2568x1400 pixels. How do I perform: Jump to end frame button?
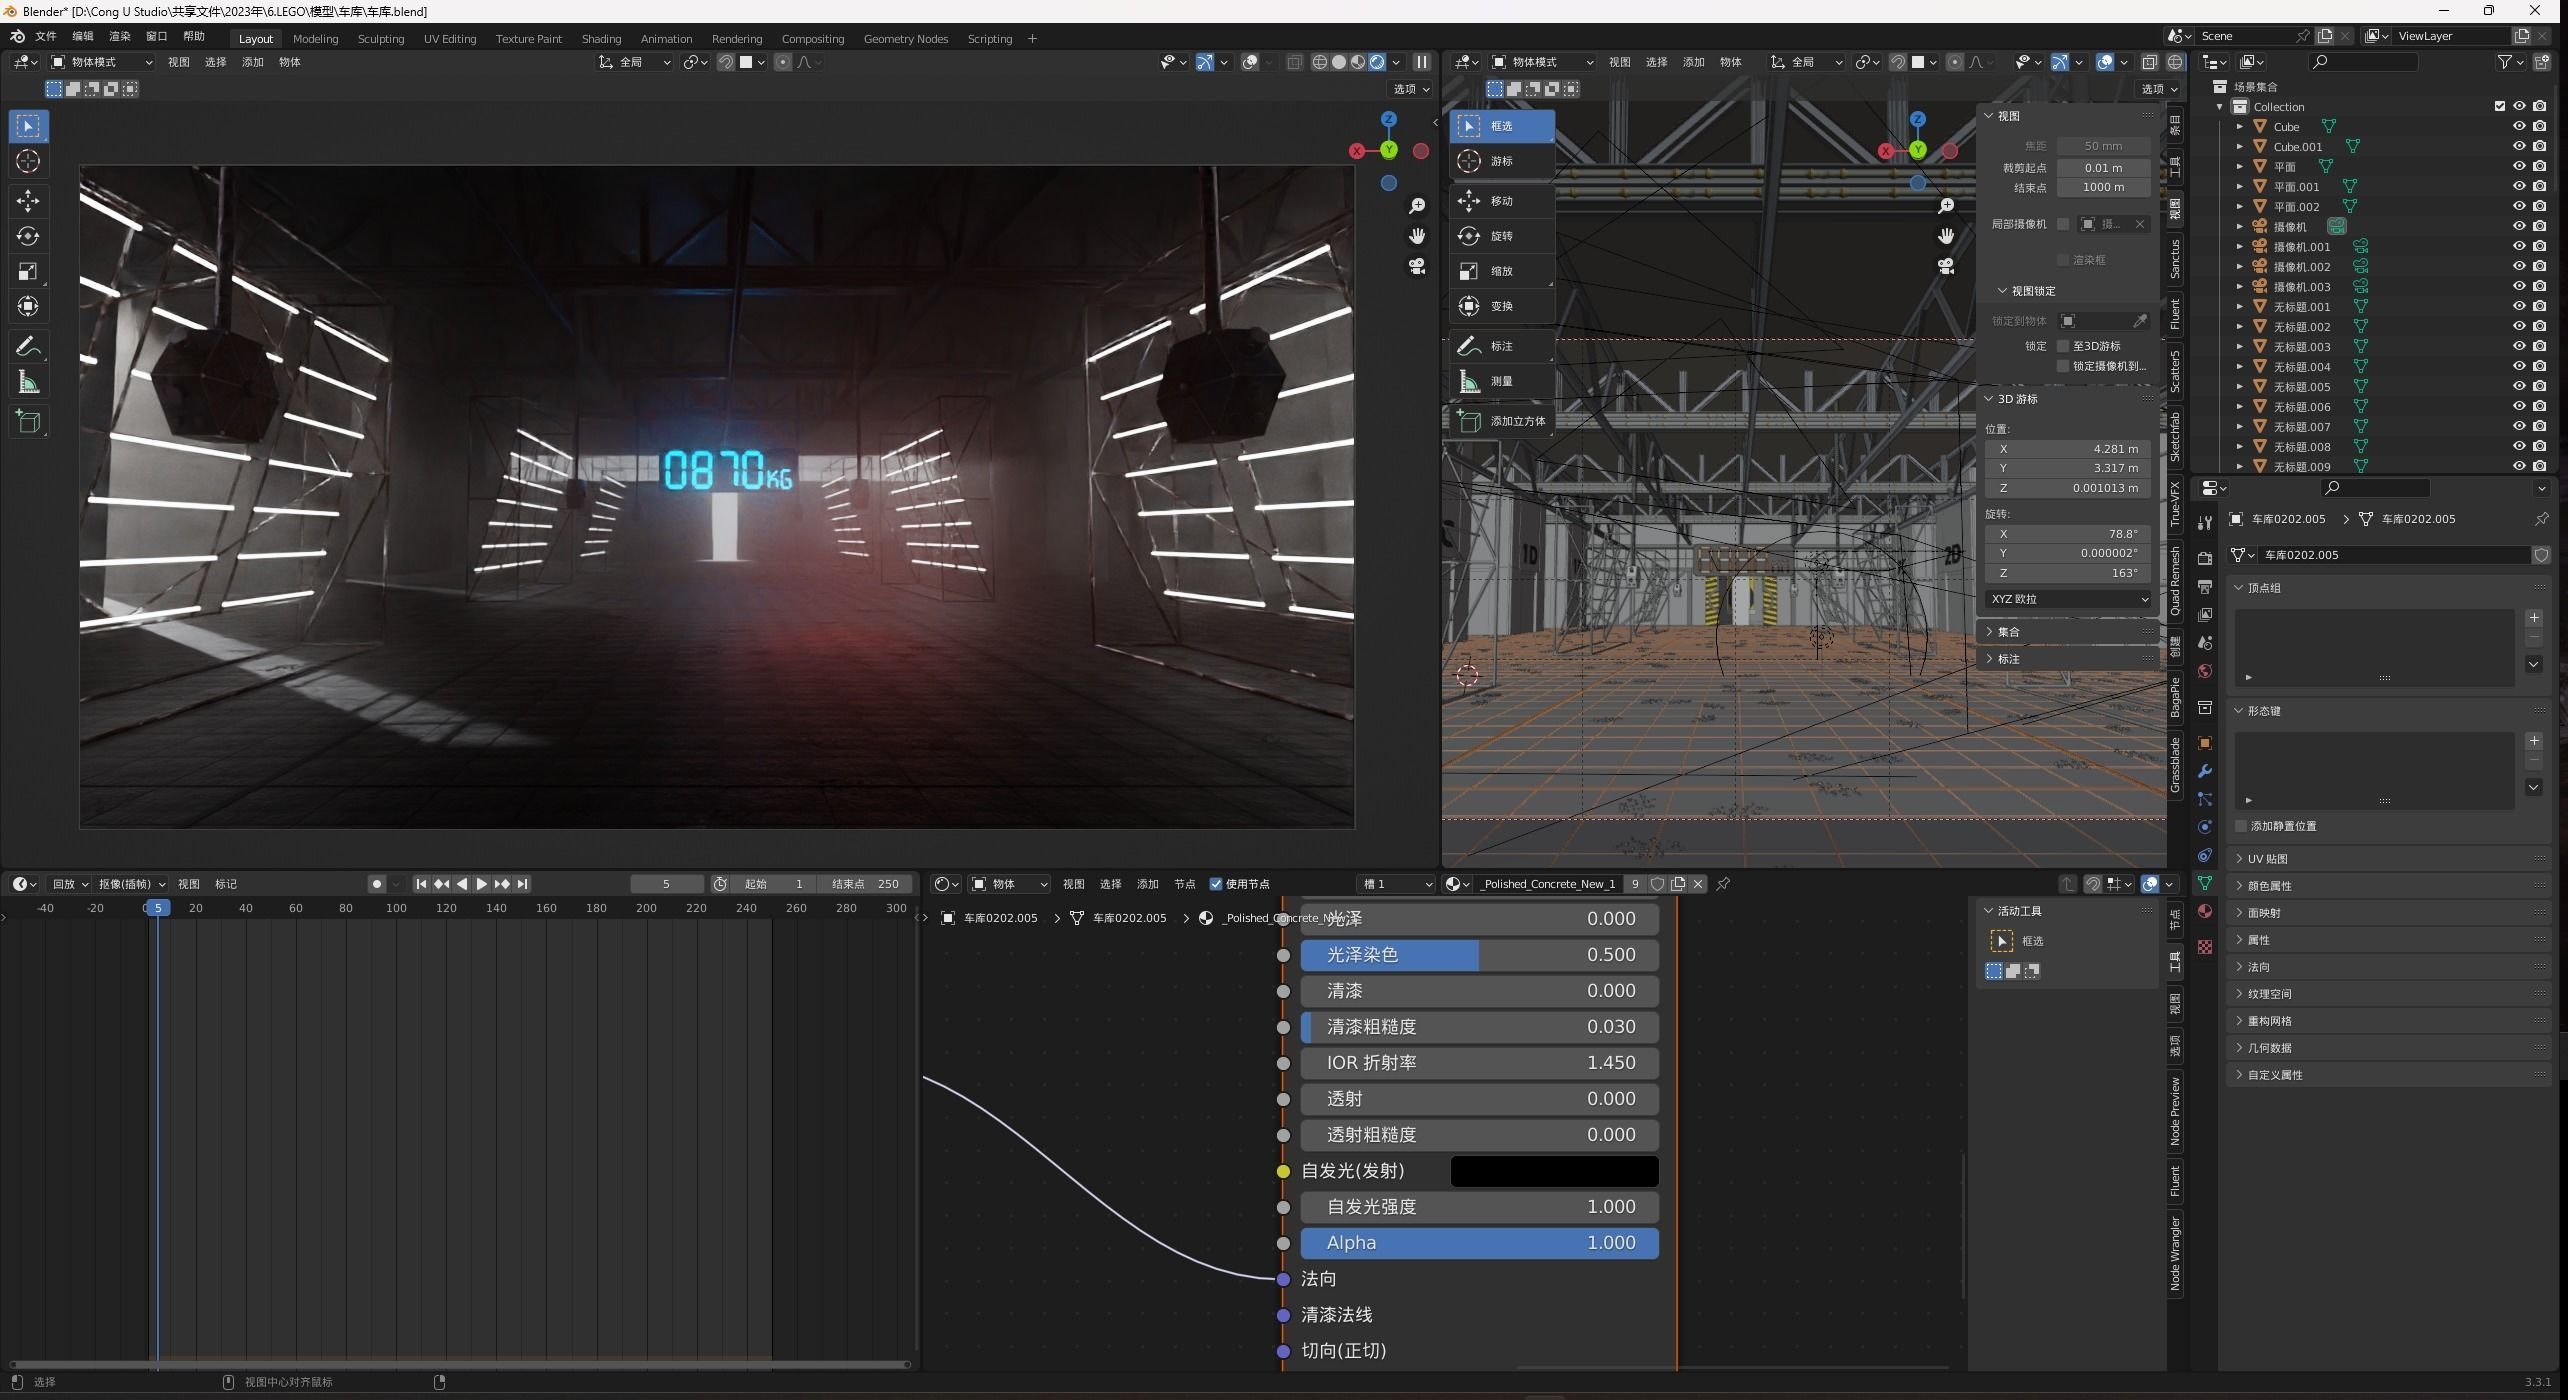(522, 884)
